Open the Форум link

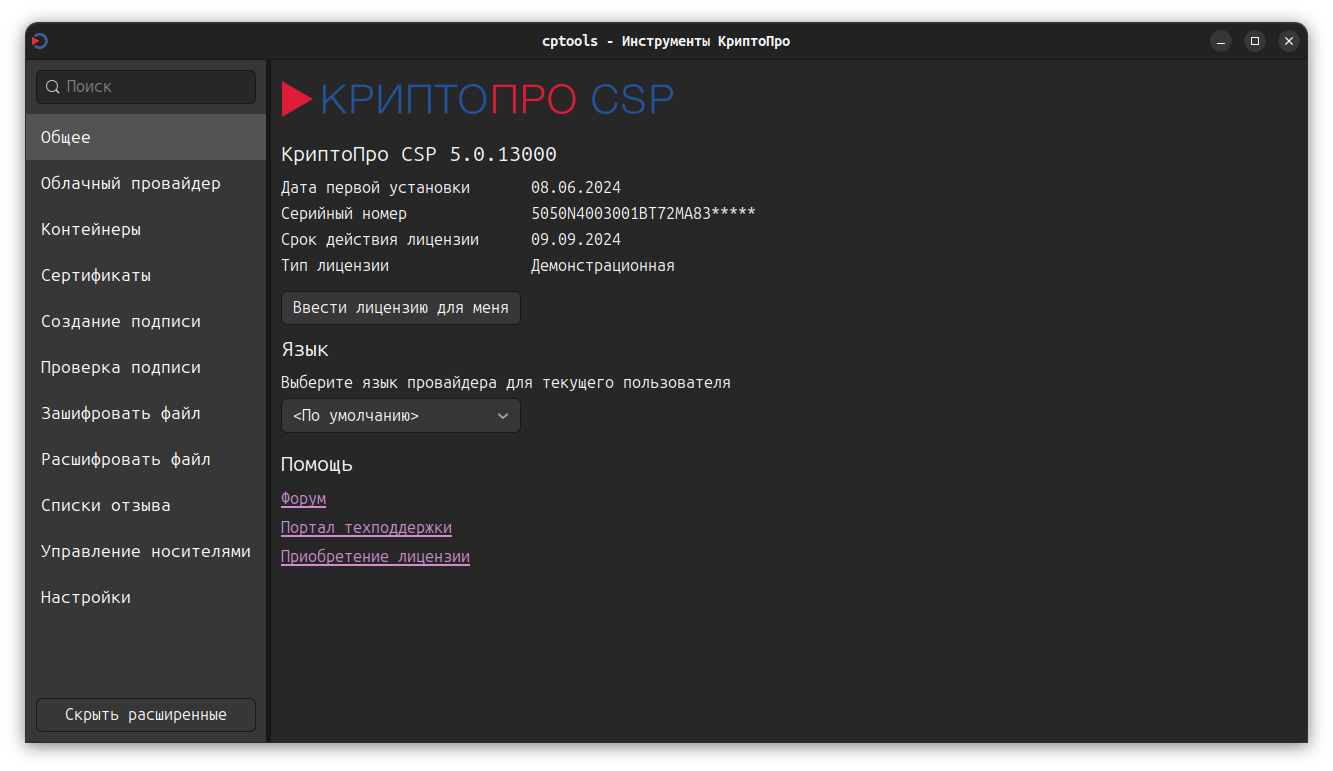point(303,498)
